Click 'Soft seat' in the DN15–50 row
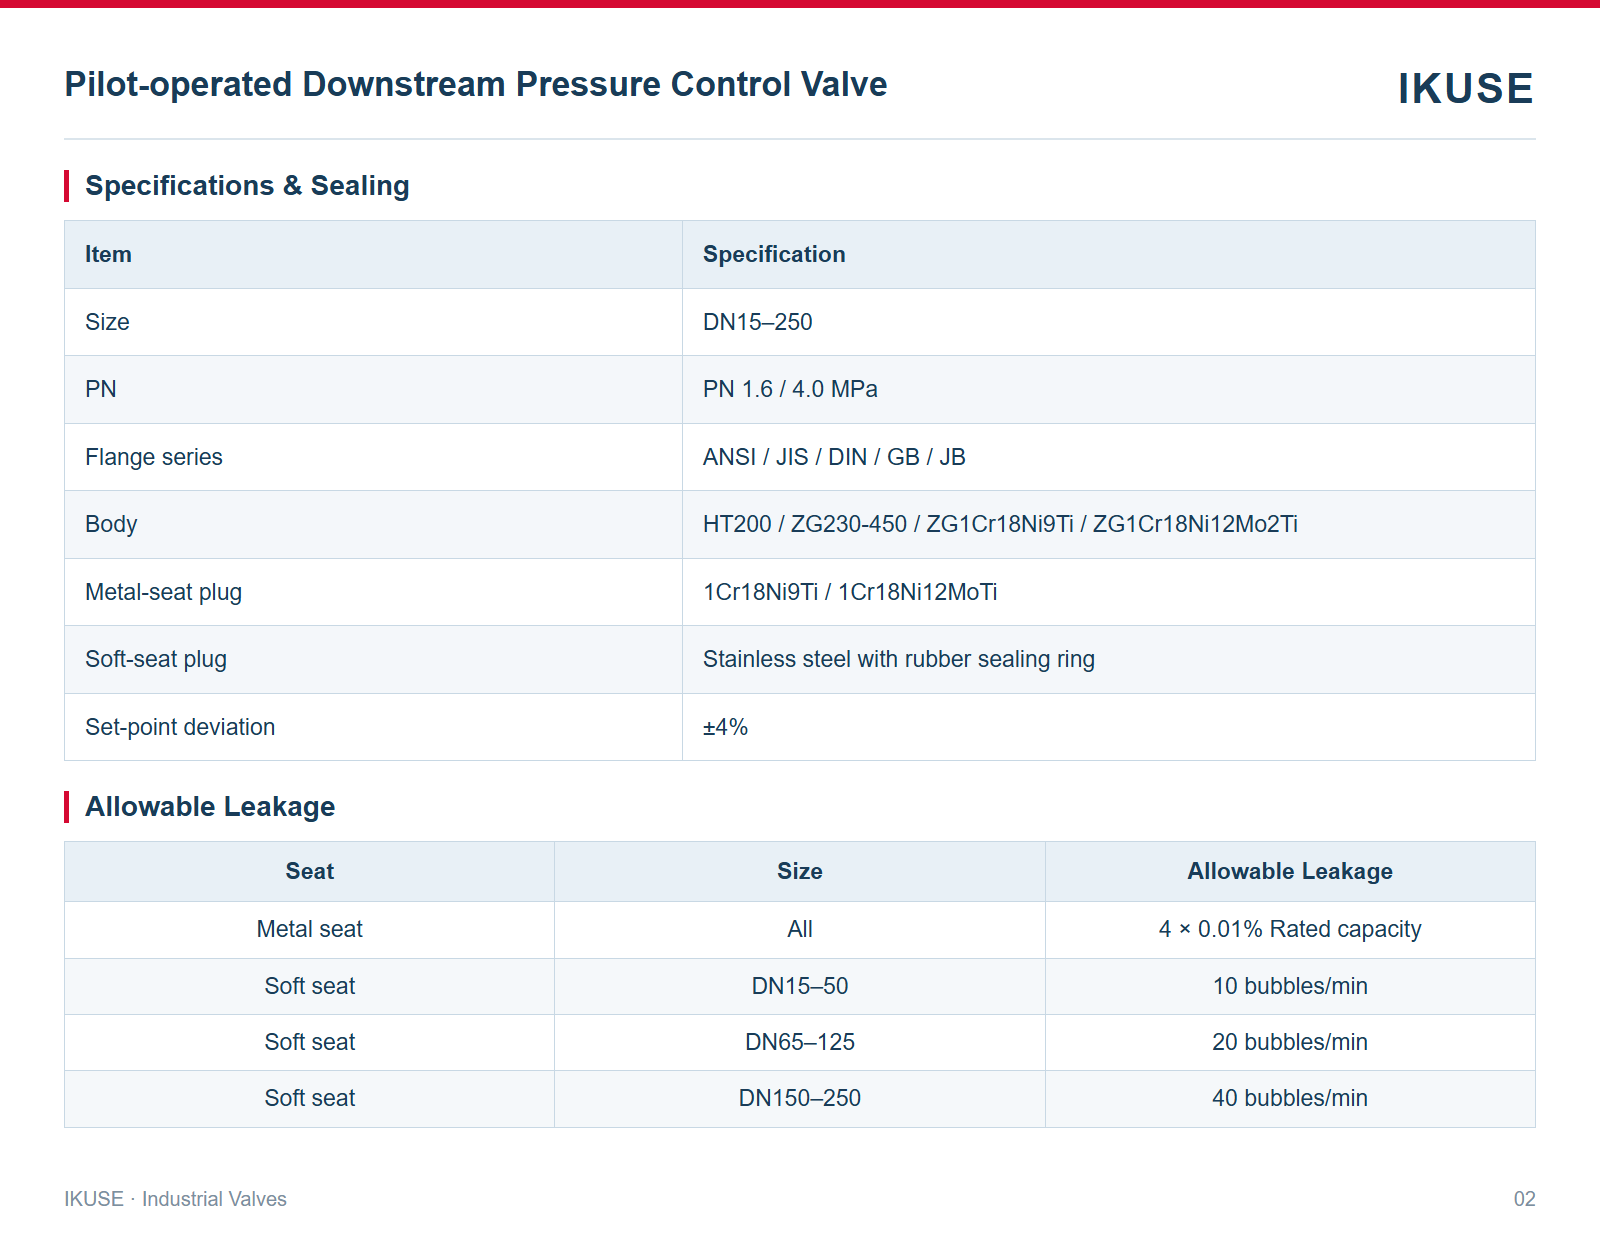Screen dimensions: 1600x1238 tap(310, 986)
